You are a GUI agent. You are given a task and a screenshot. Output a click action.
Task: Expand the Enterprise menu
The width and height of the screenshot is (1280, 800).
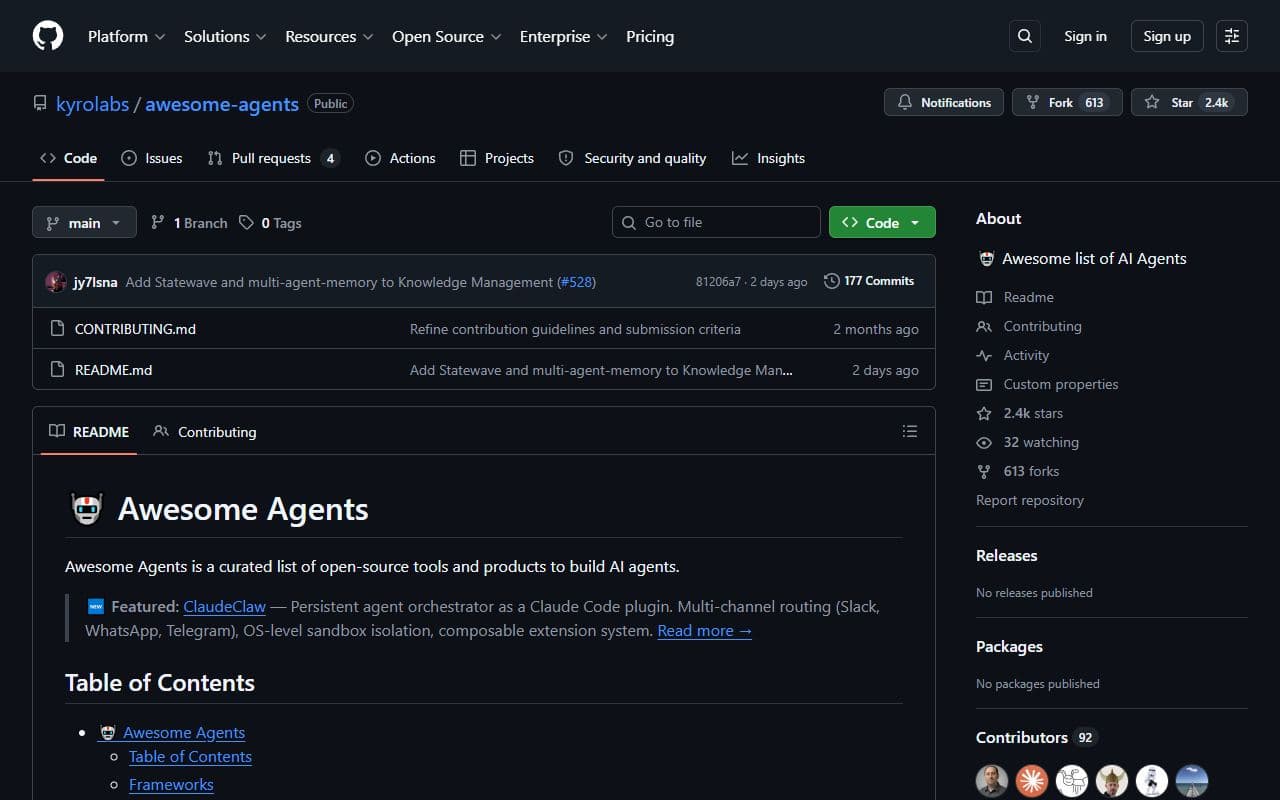coord(563,36)
